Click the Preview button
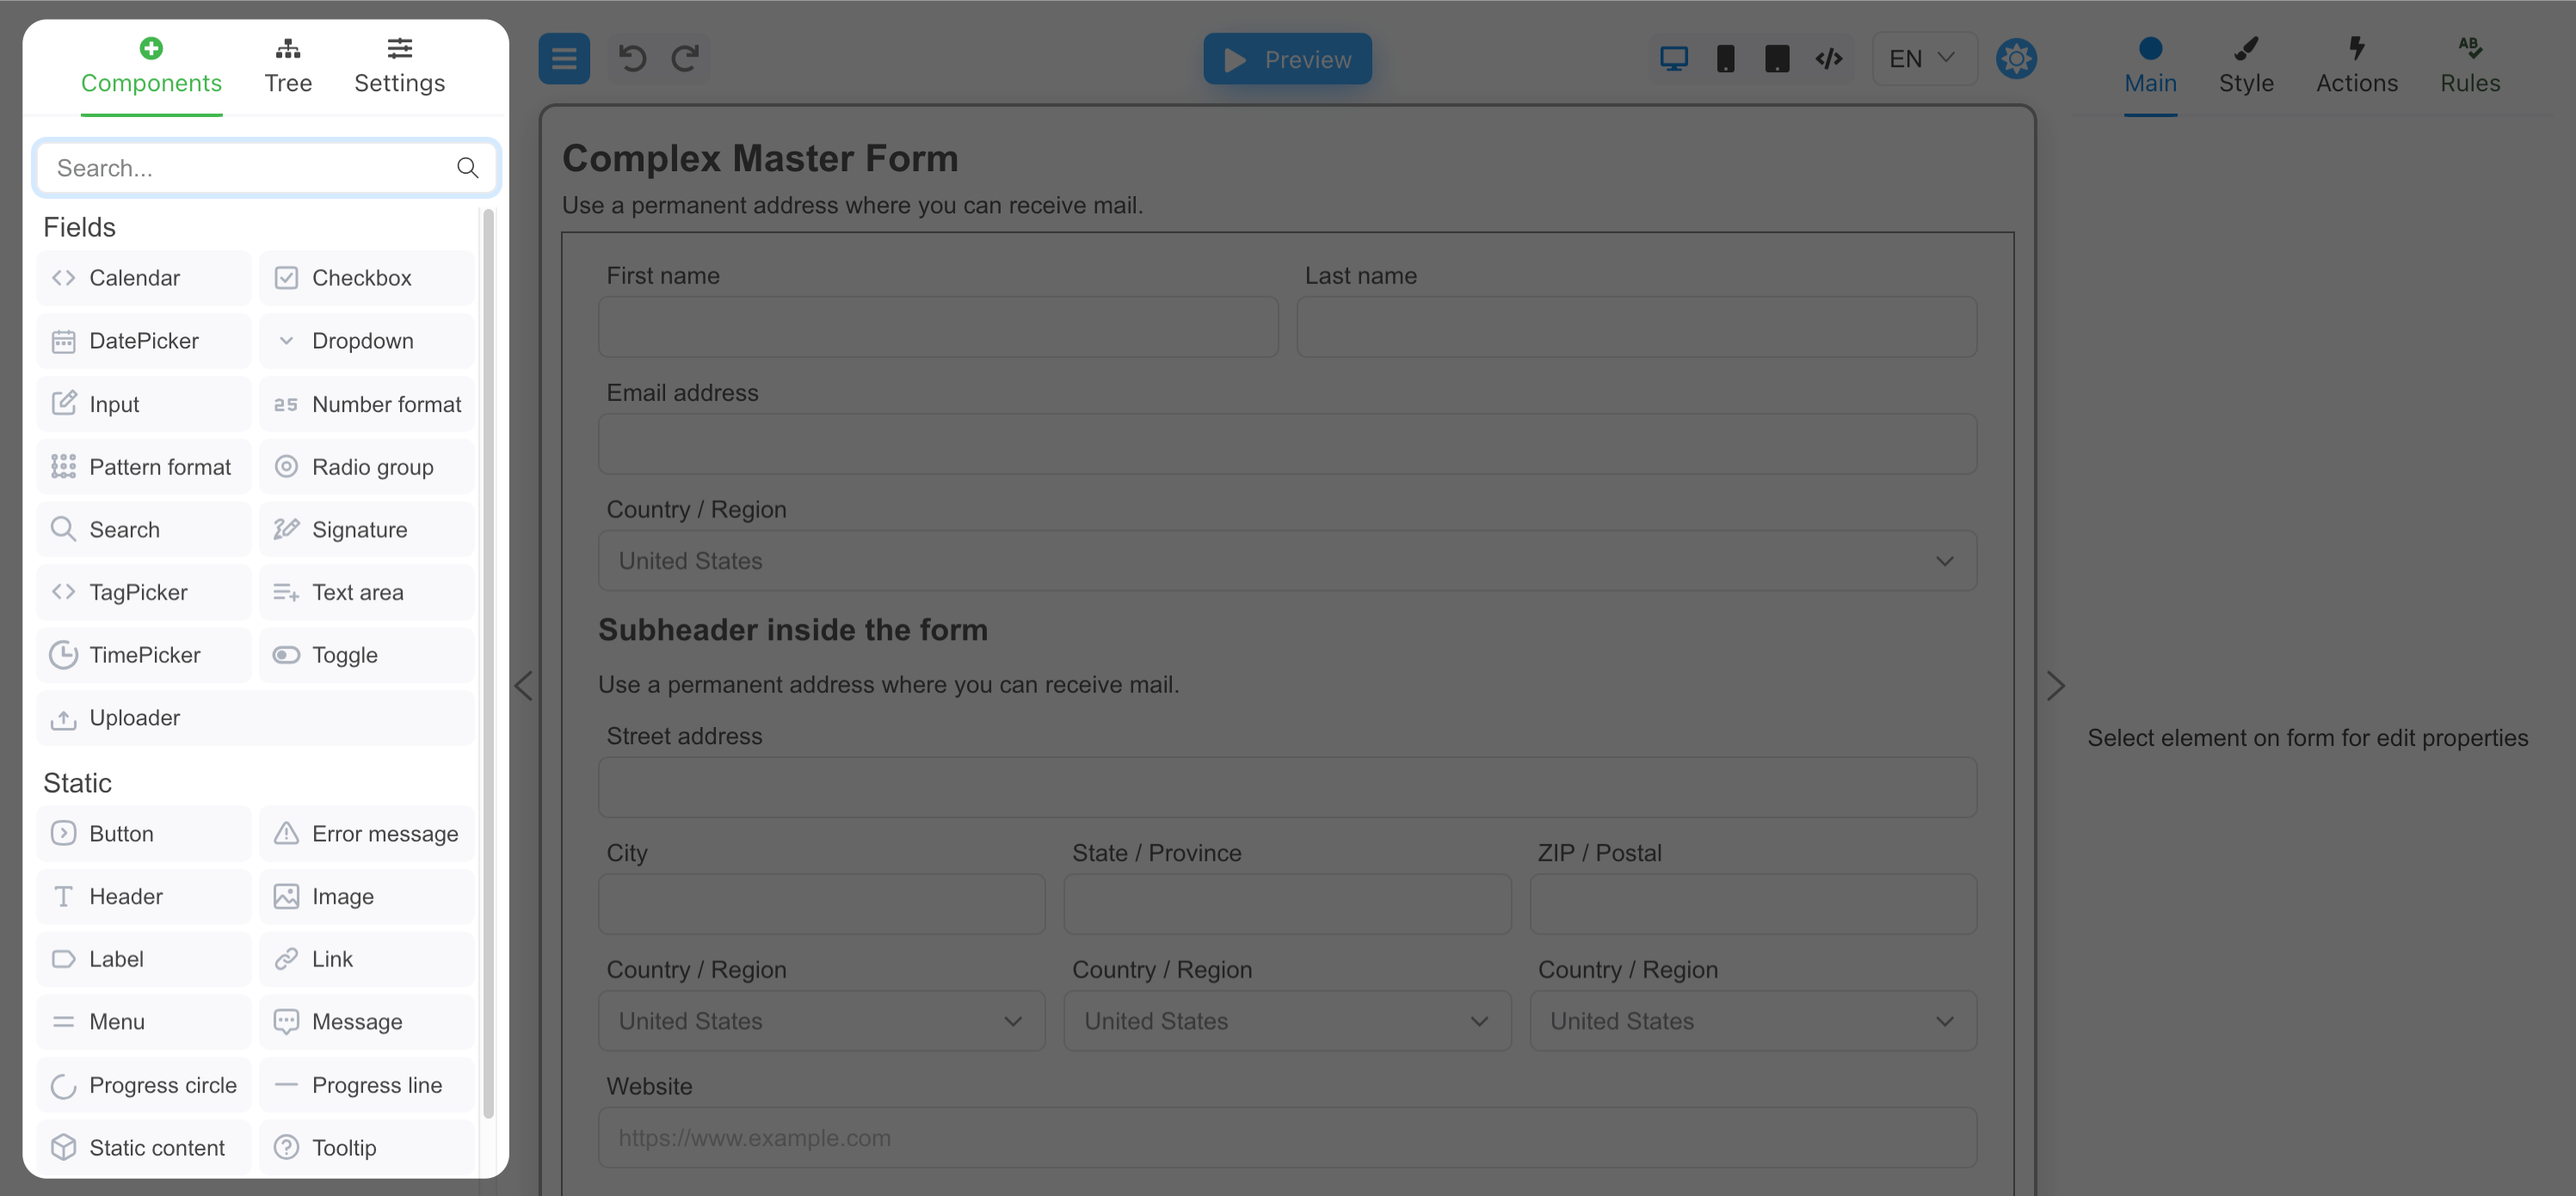Viewport: 2576px width, 1196px height. [x=1287, y=58]
